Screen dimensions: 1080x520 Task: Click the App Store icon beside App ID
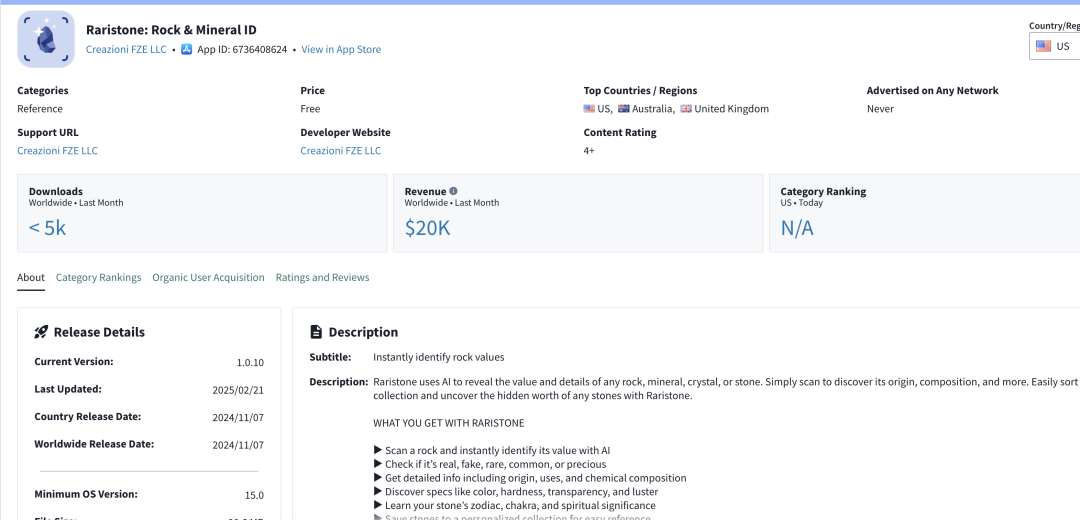click(x=187, y=50)
